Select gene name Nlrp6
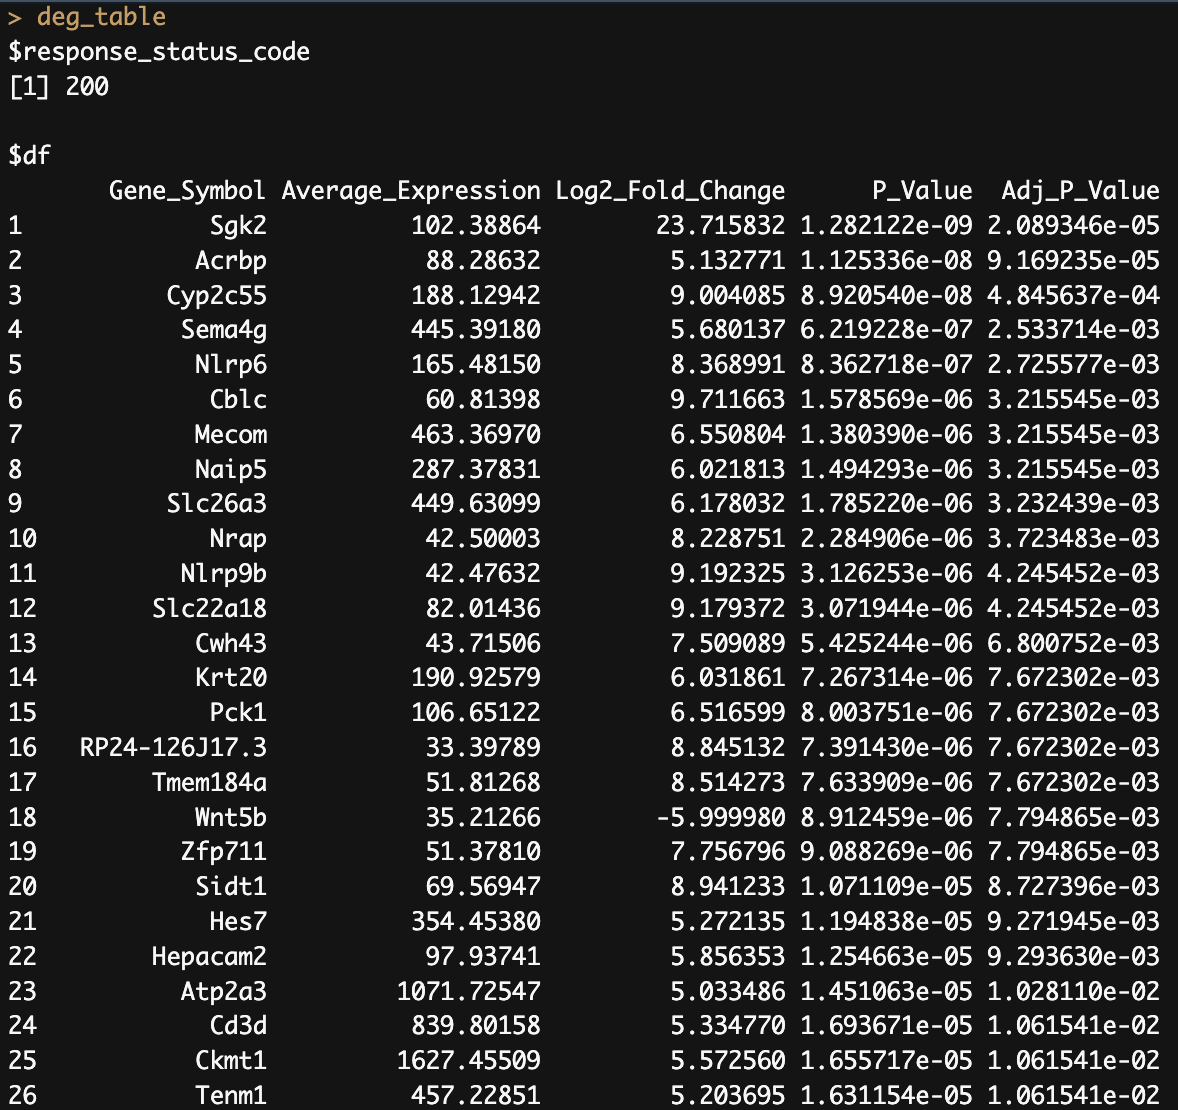The height and width of the screenshot is (1110, 1178). [x=231, y=364]
